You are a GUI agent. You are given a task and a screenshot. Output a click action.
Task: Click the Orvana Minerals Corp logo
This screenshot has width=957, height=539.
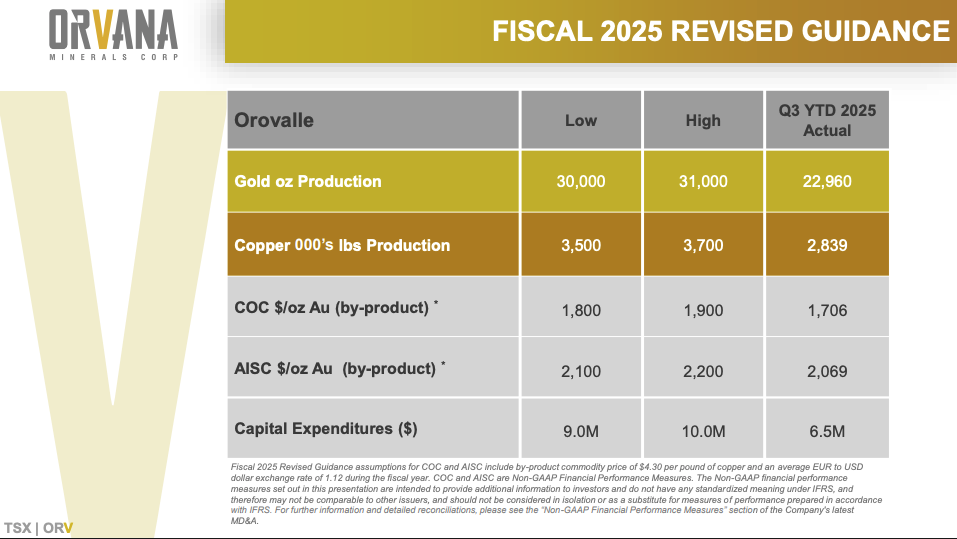(114, 35)
